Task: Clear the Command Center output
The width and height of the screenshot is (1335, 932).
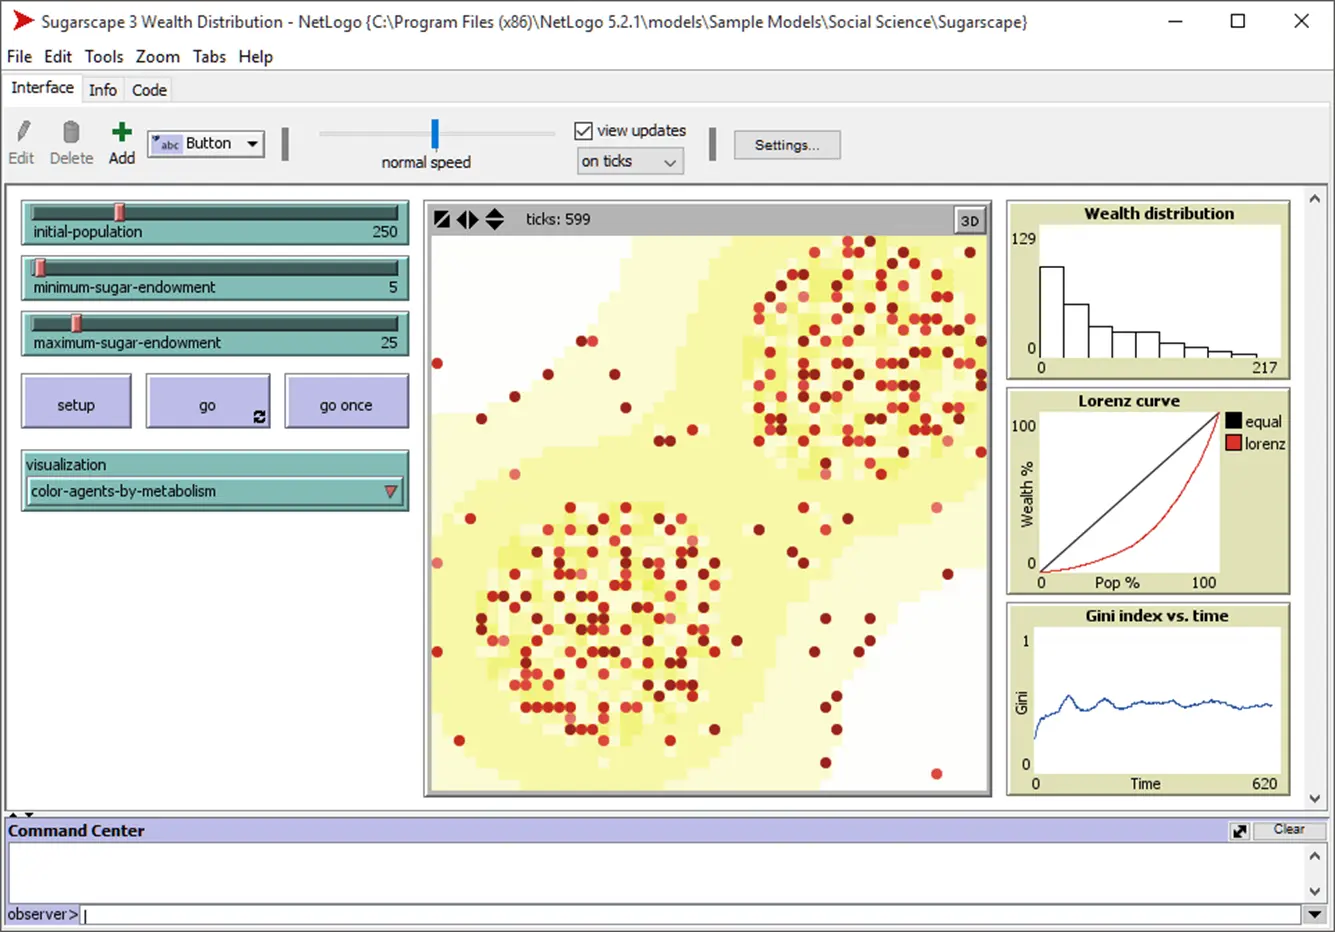Action: 1288,830
